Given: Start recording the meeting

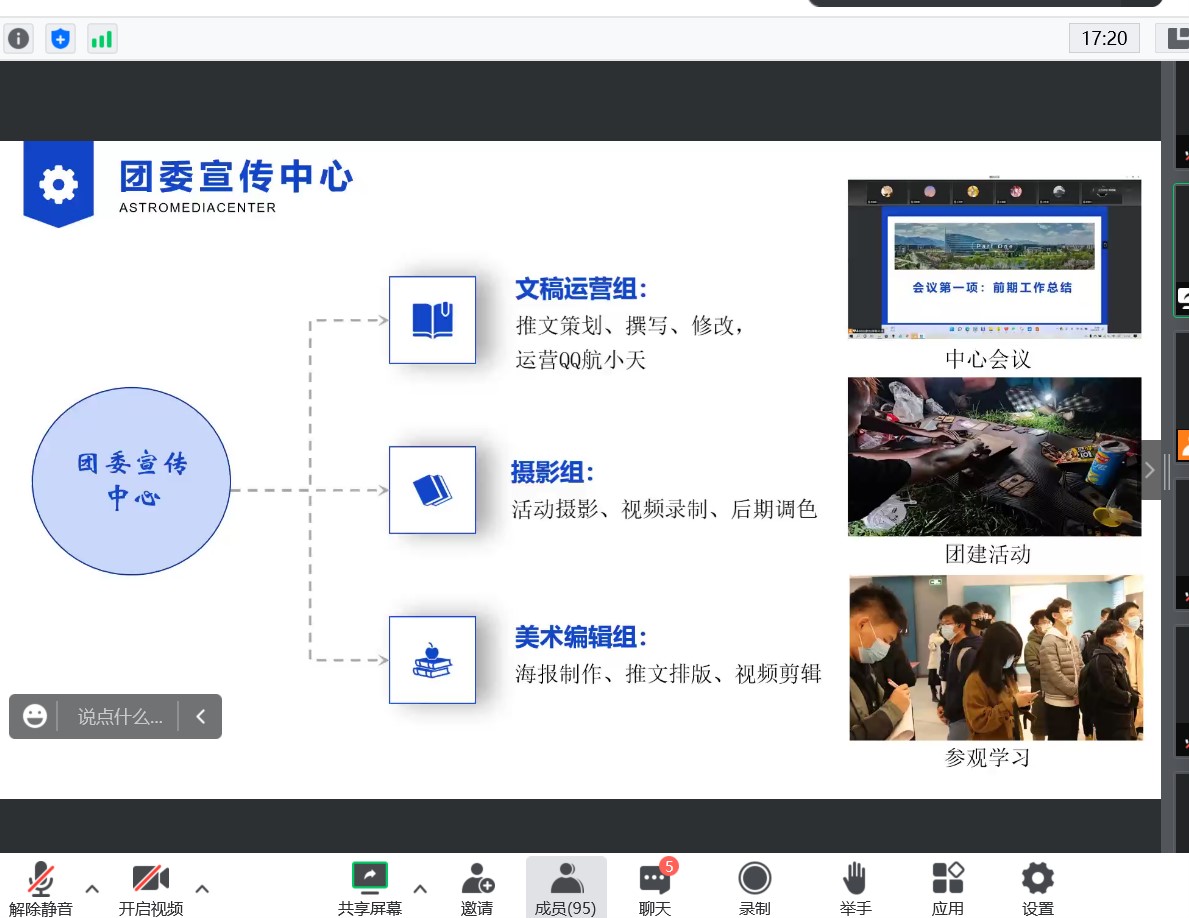Looking at the screenshot, I should 754,879.
